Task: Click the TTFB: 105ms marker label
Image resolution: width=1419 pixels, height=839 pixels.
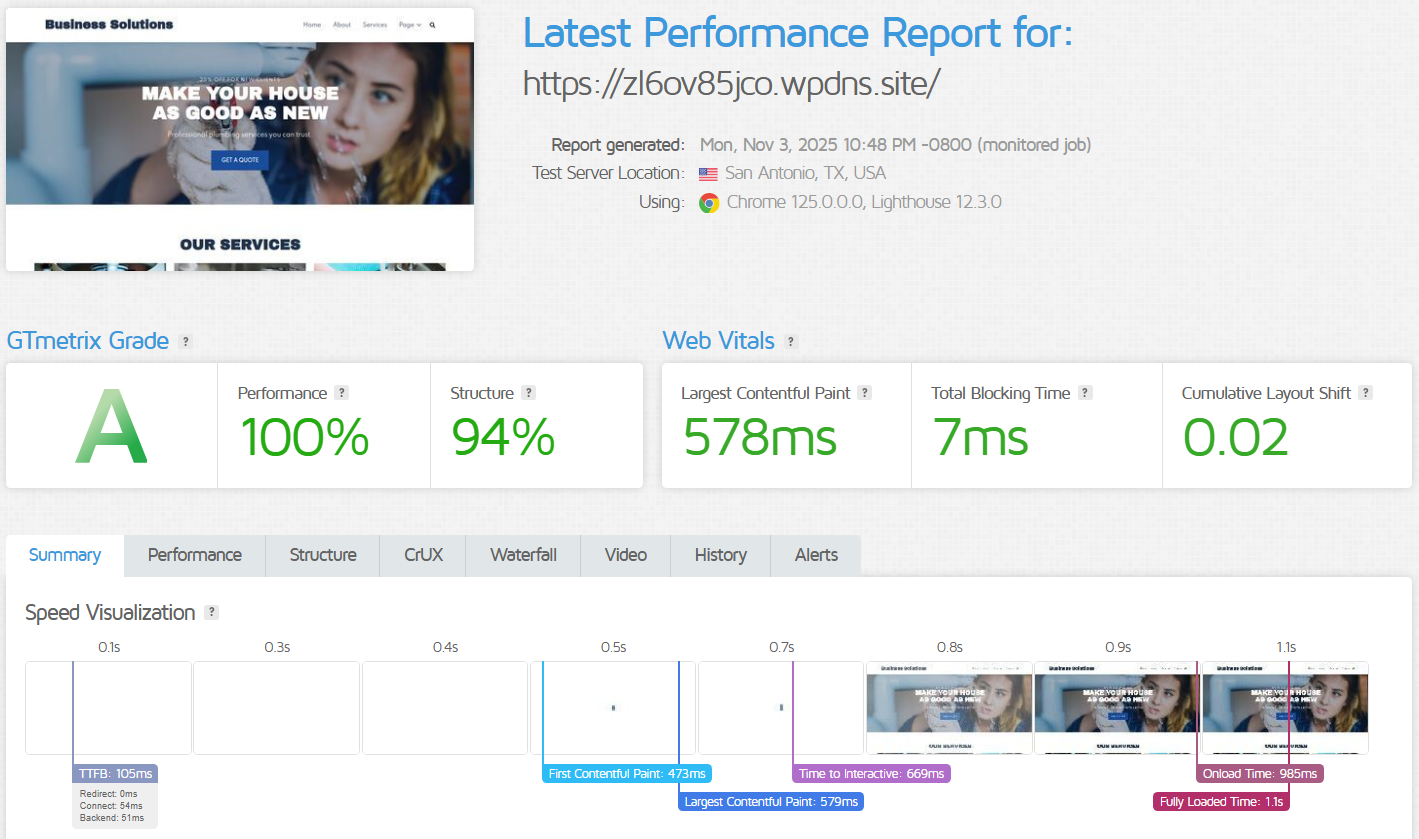Action: coord(115,774)
